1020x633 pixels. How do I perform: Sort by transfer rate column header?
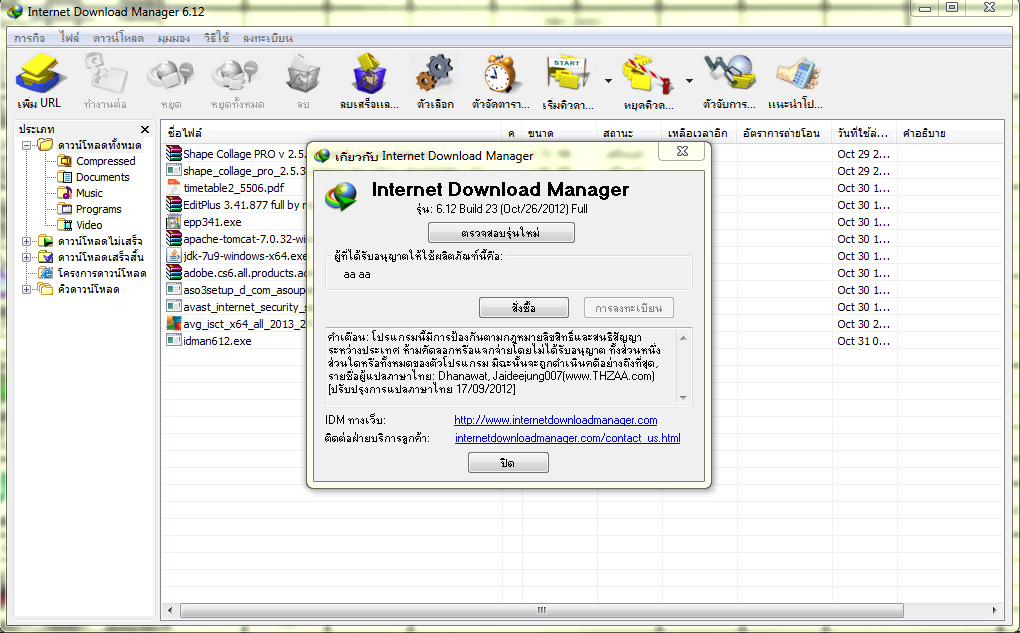784,133
